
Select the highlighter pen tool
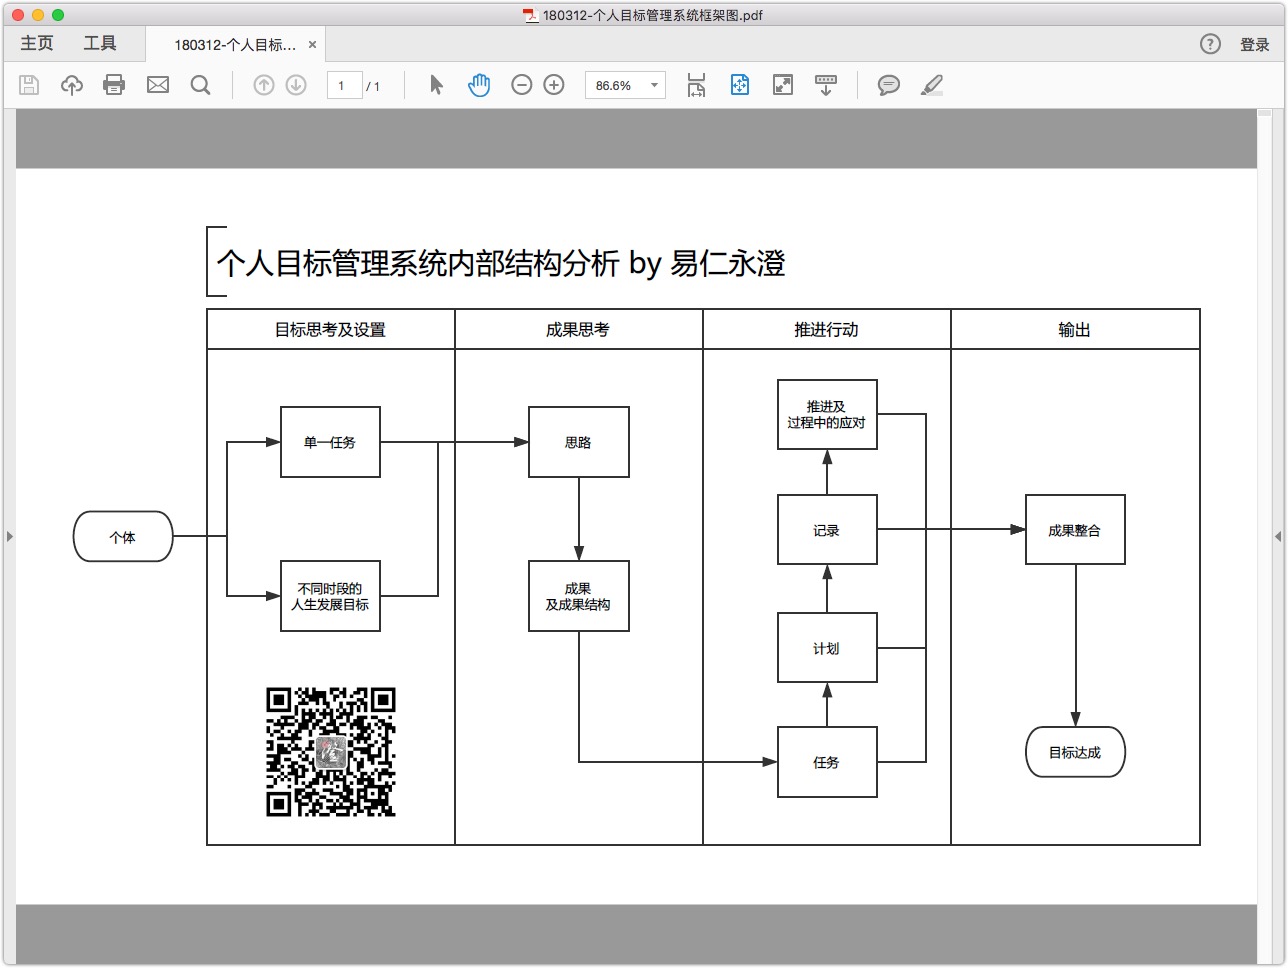pos(932,85)
